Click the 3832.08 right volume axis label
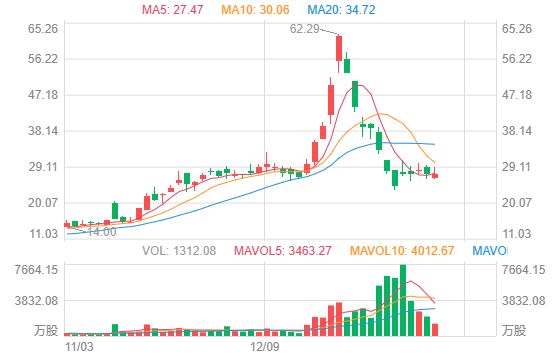The width and height of the screenshot is (560, 360). point(524,301)
